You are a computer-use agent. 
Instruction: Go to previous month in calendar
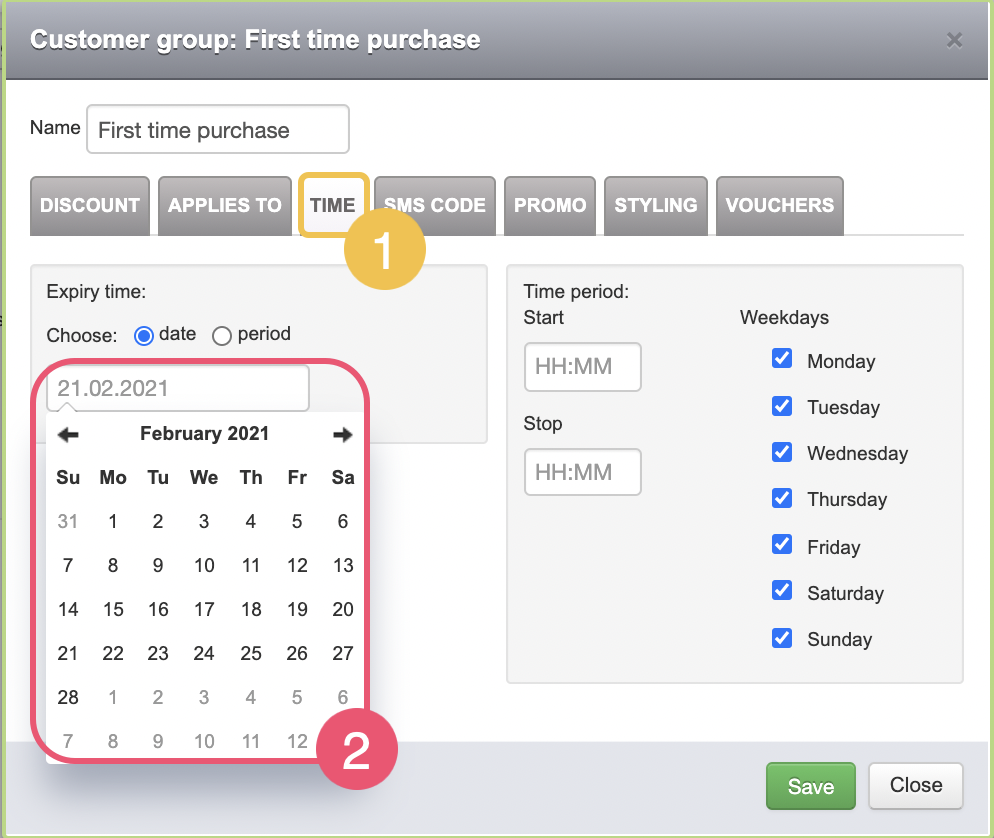(68, 435)
